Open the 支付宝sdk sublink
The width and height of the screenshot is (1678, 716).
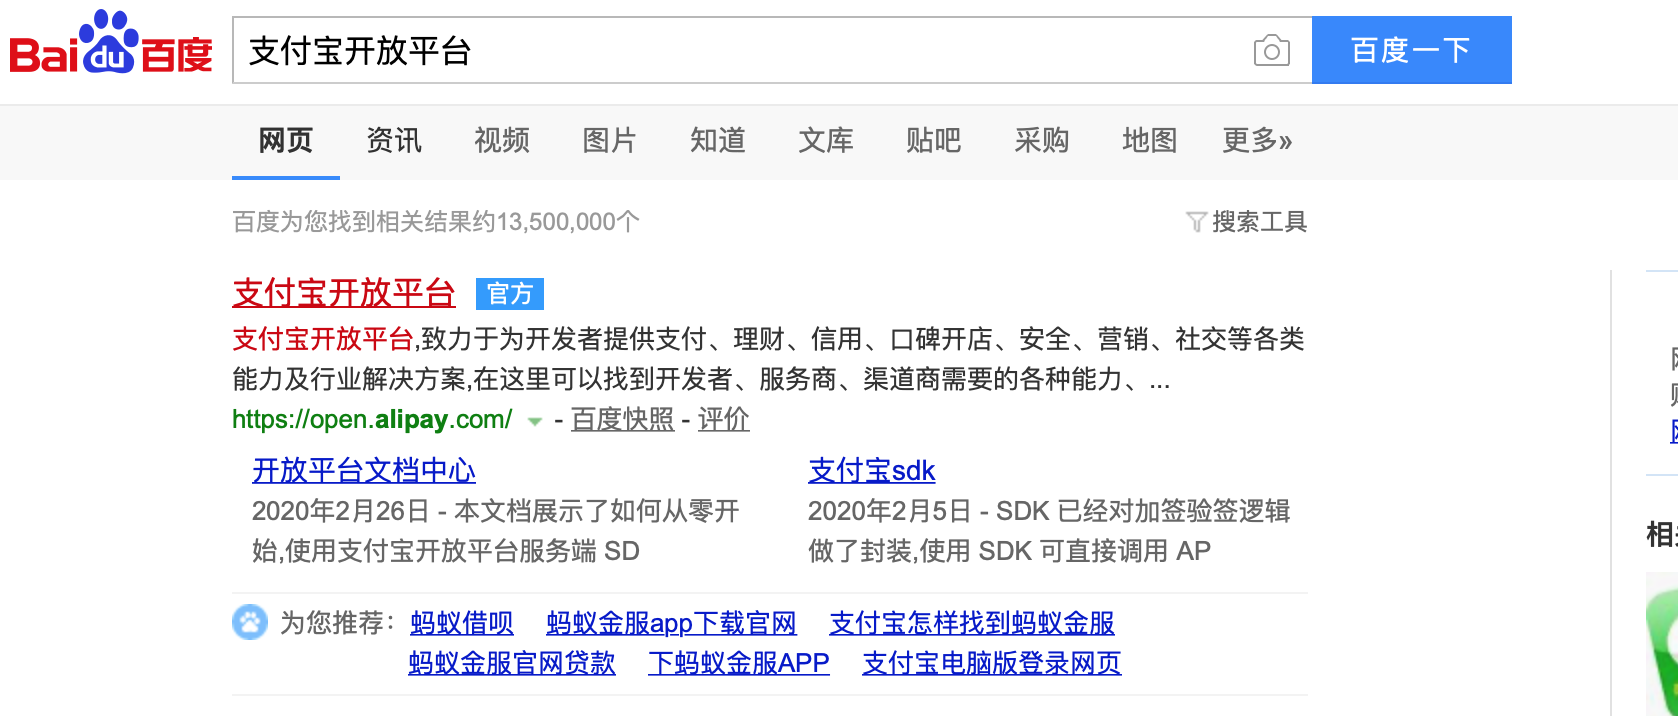872,471
